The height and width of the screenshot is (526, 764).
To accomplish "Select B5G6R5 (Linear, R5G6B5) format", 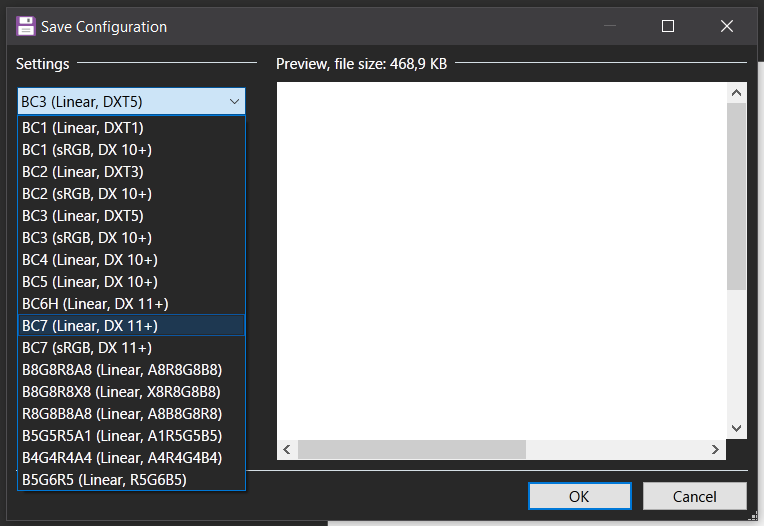I will [132, 480].
